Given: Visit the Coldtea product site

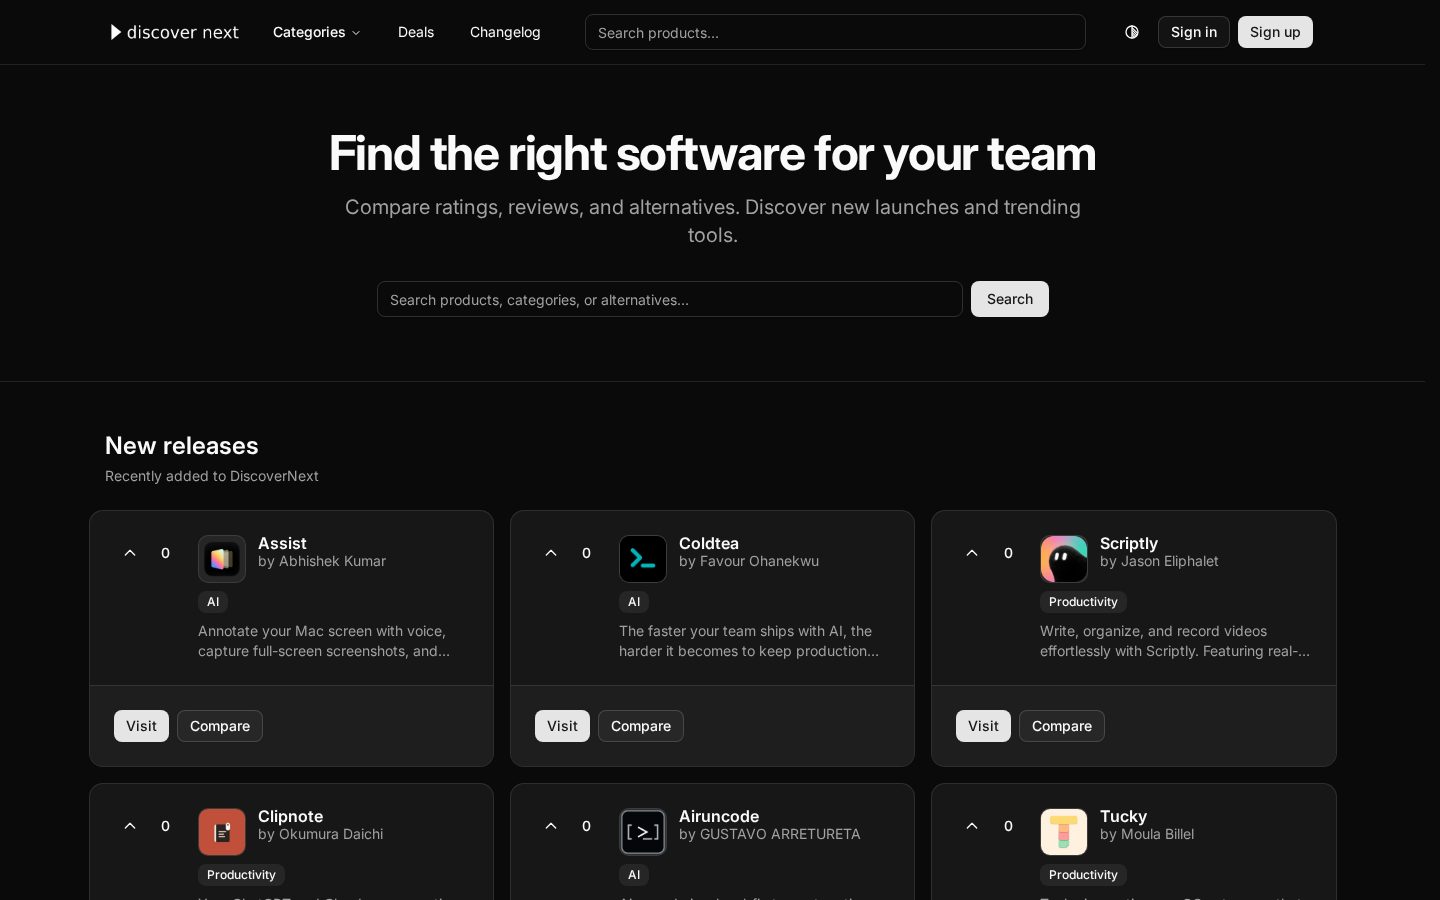Looking at the screenshot, I should (562, 726).
